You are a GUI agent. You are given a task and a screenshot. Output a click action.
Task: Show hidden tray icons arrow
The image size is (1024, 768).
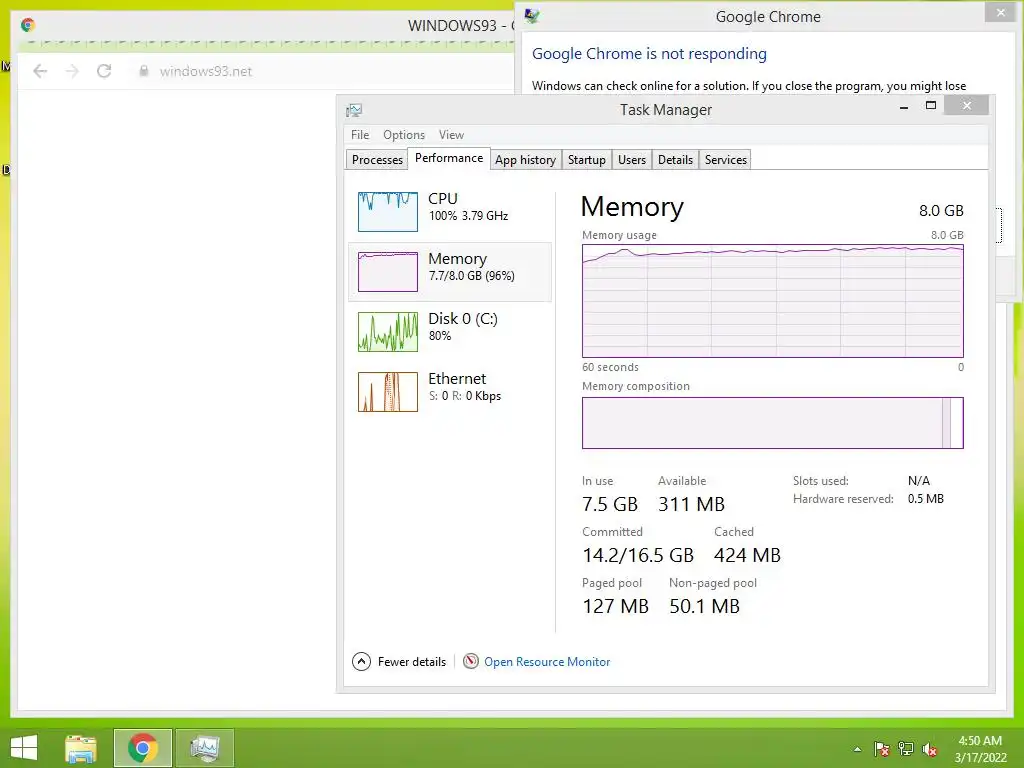click(x=857, y=749)
